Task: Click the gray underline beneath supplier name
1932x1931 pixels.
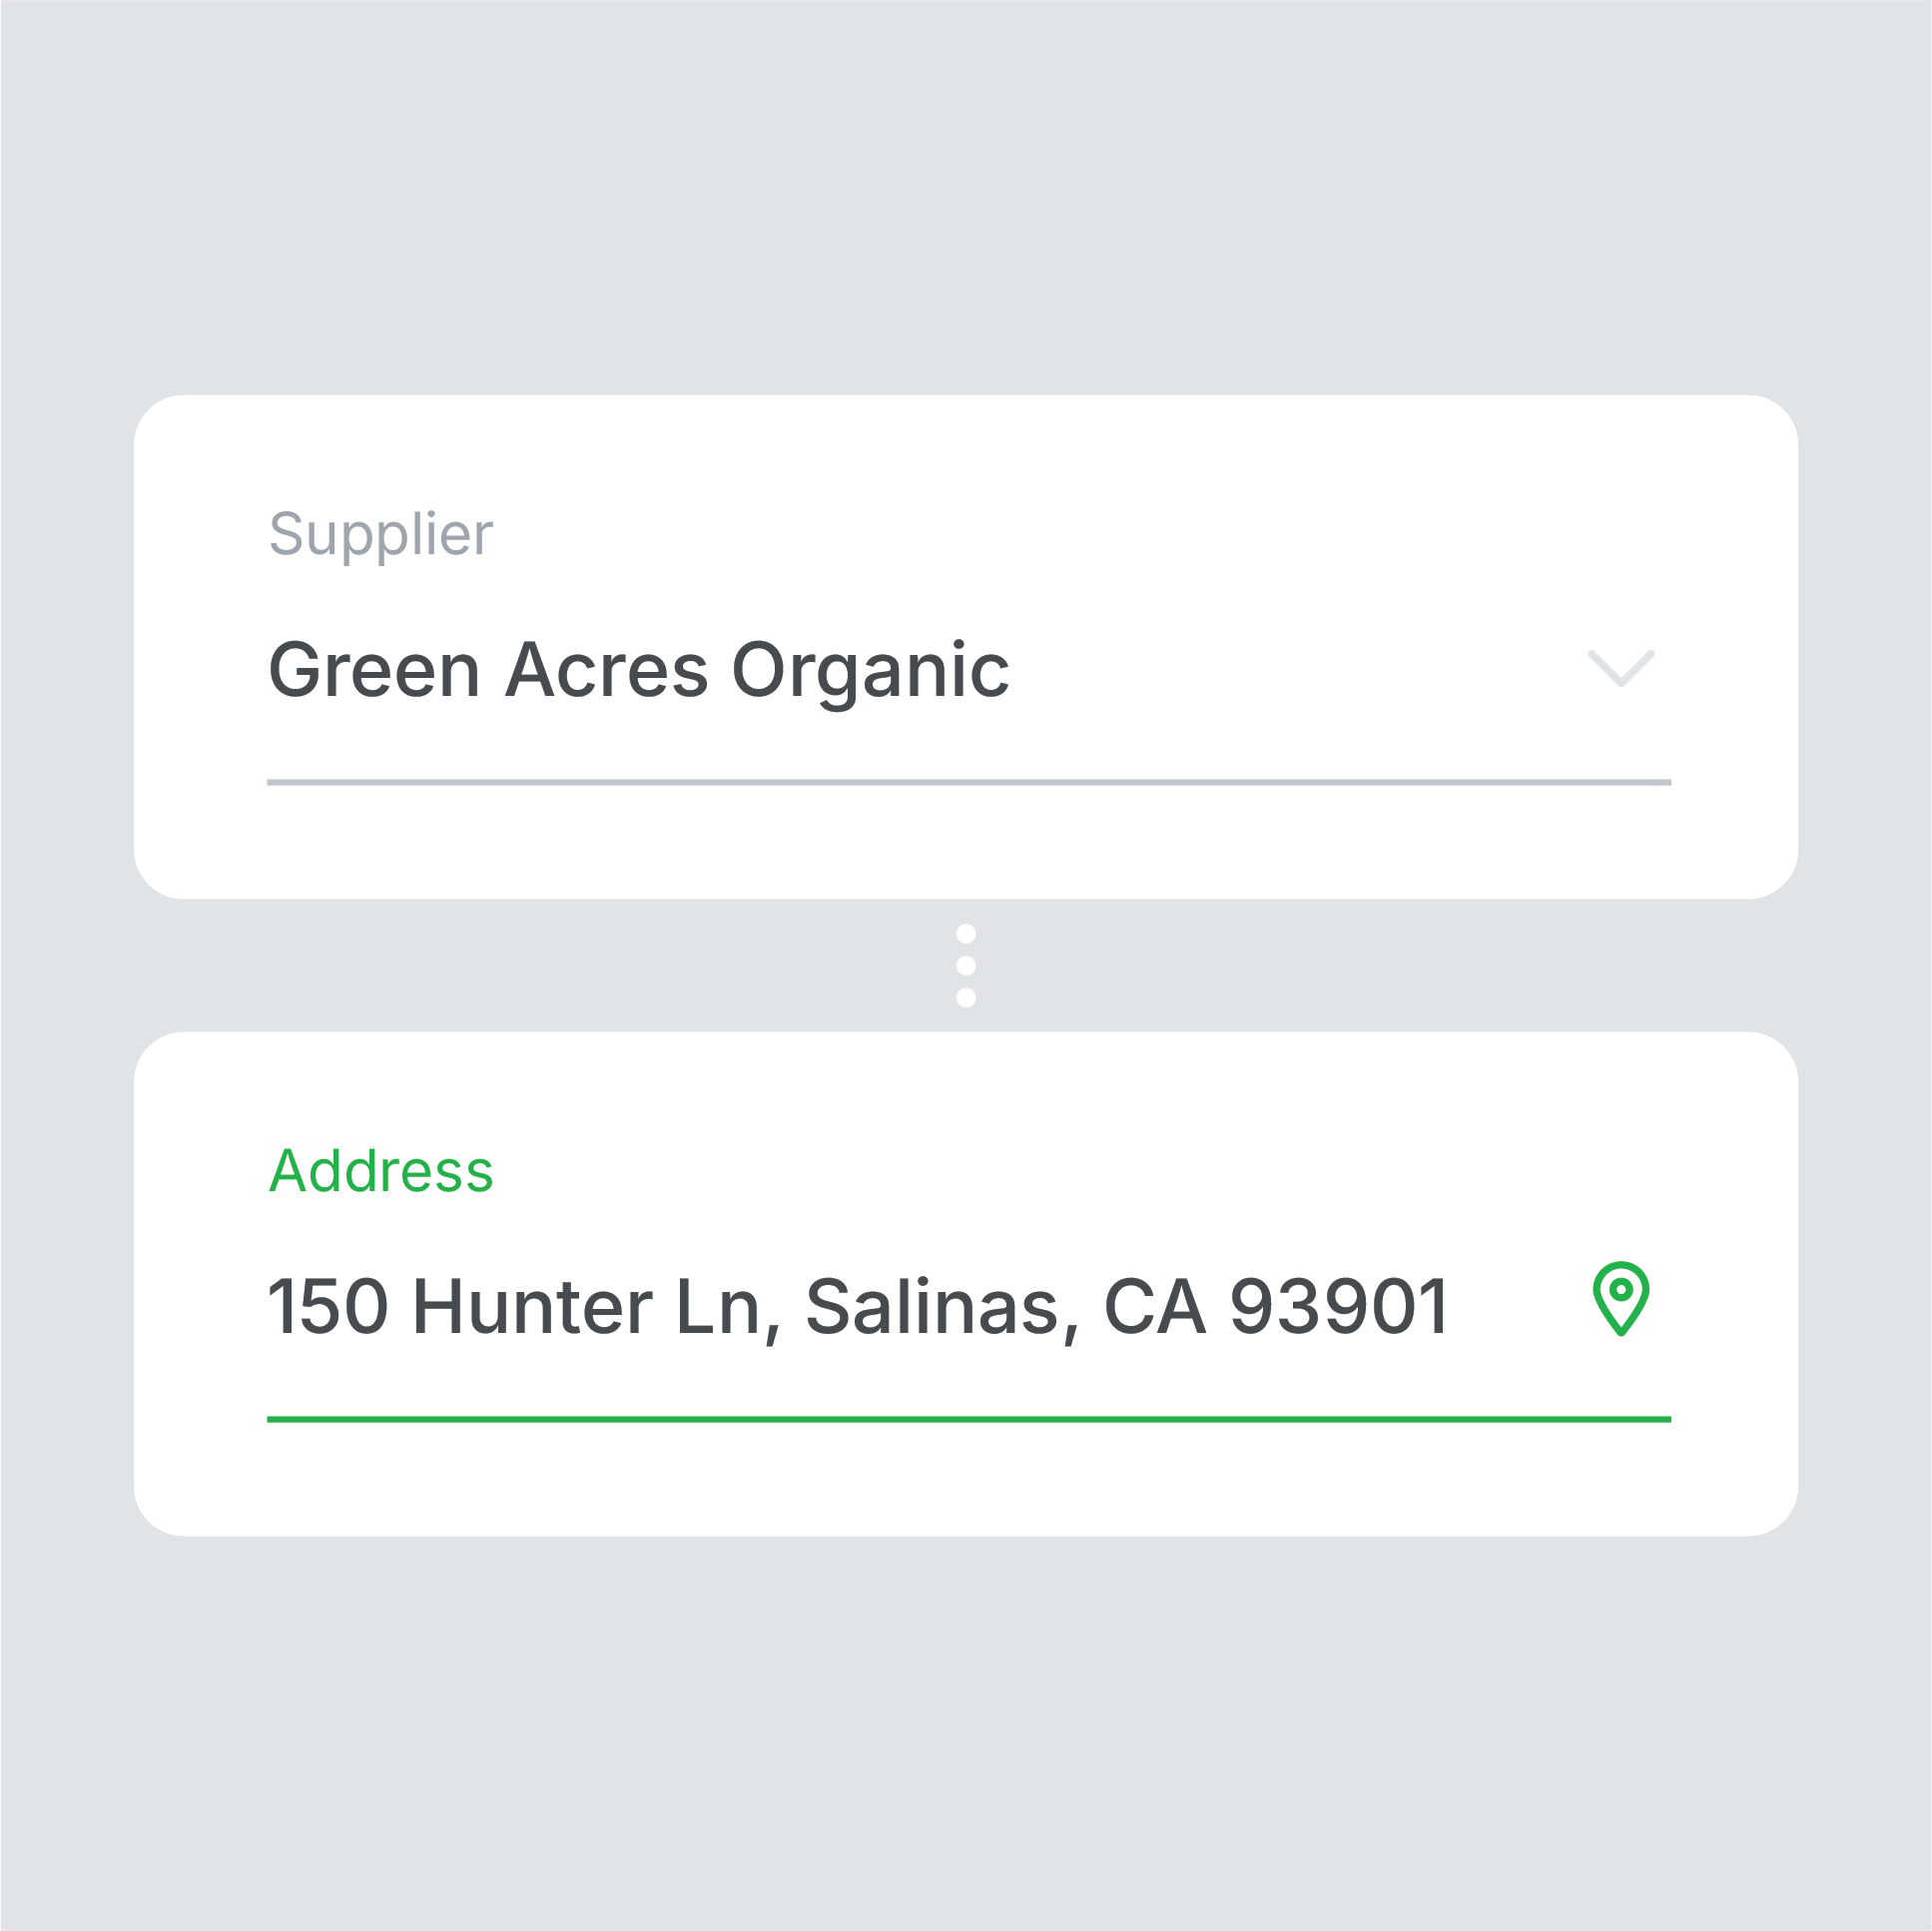Action: 969,782
